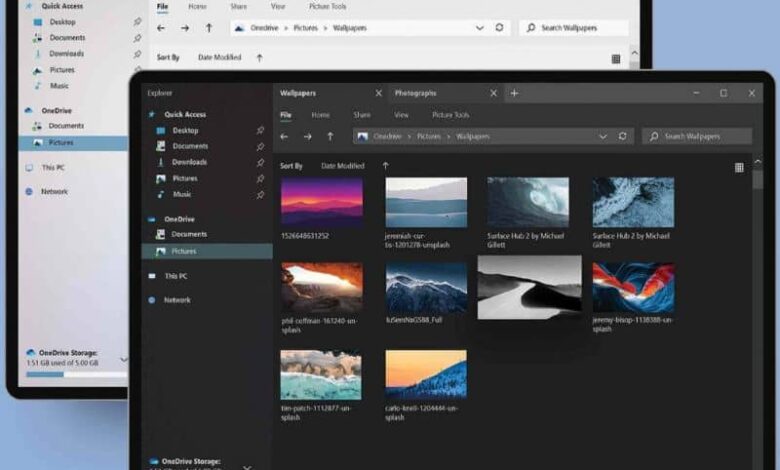Open Date Modified sort option, dark window
The height and width of the screenshot is (470, 780).
coord(343,166)
